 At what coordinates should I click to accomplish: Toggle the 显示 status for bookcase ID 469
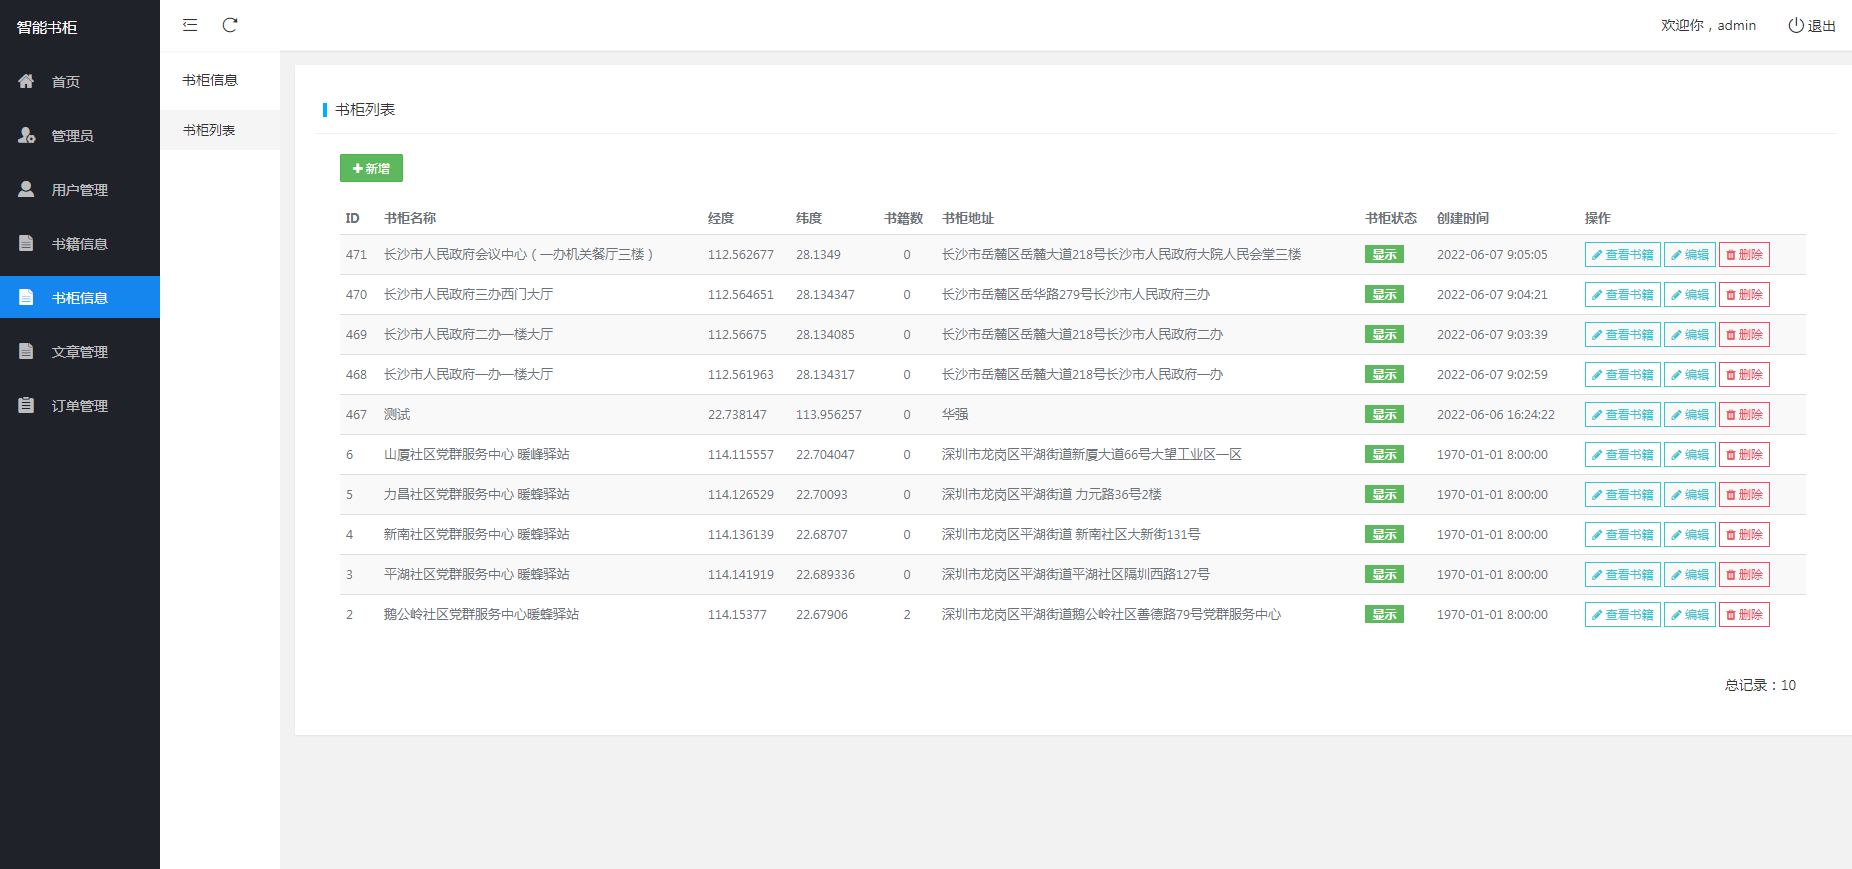(1384, 335)
